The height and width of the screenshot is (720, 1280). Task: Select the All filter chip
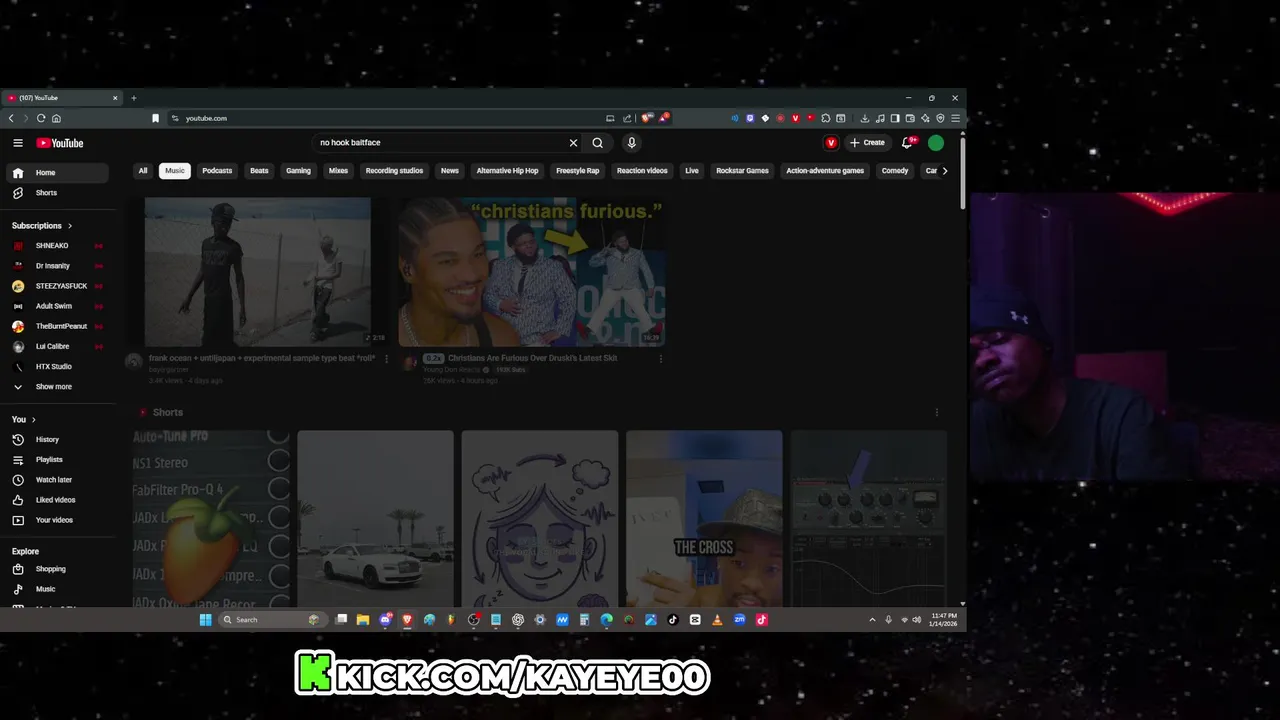click(x=143, y=171)
